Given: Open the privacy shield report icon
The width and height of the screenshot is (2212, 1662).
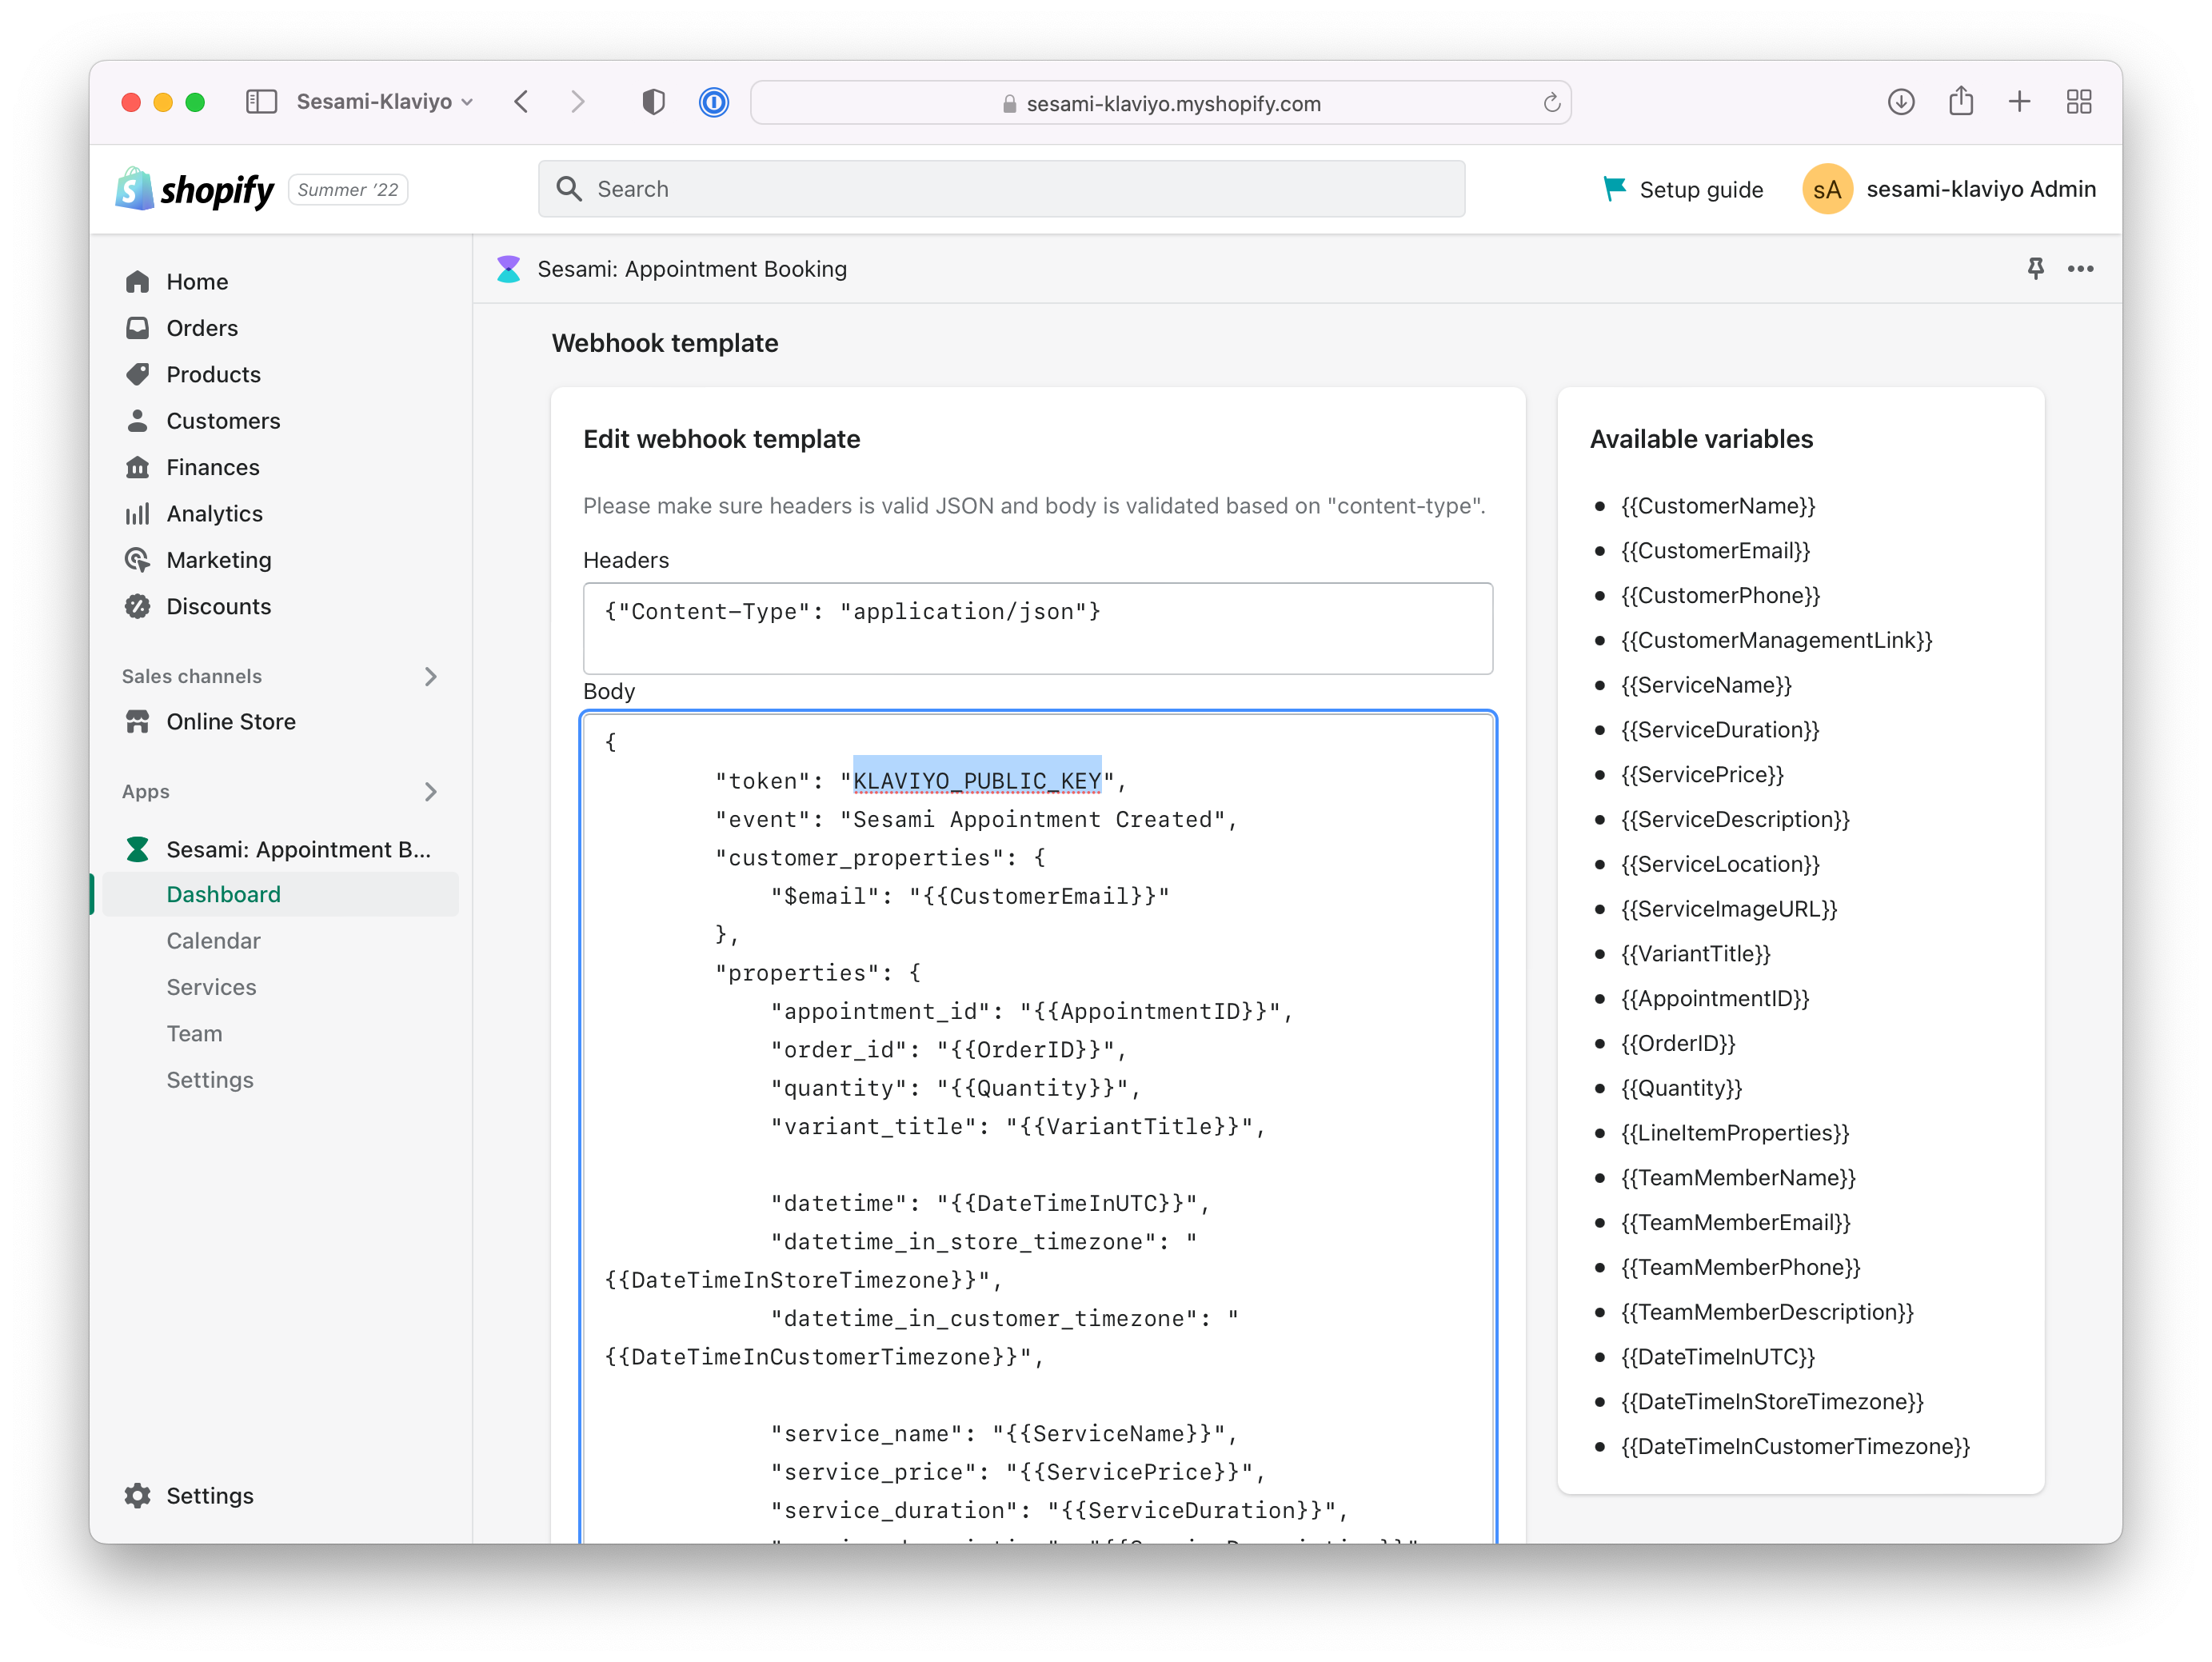Looking at the screenshot, I should point(653,102).
